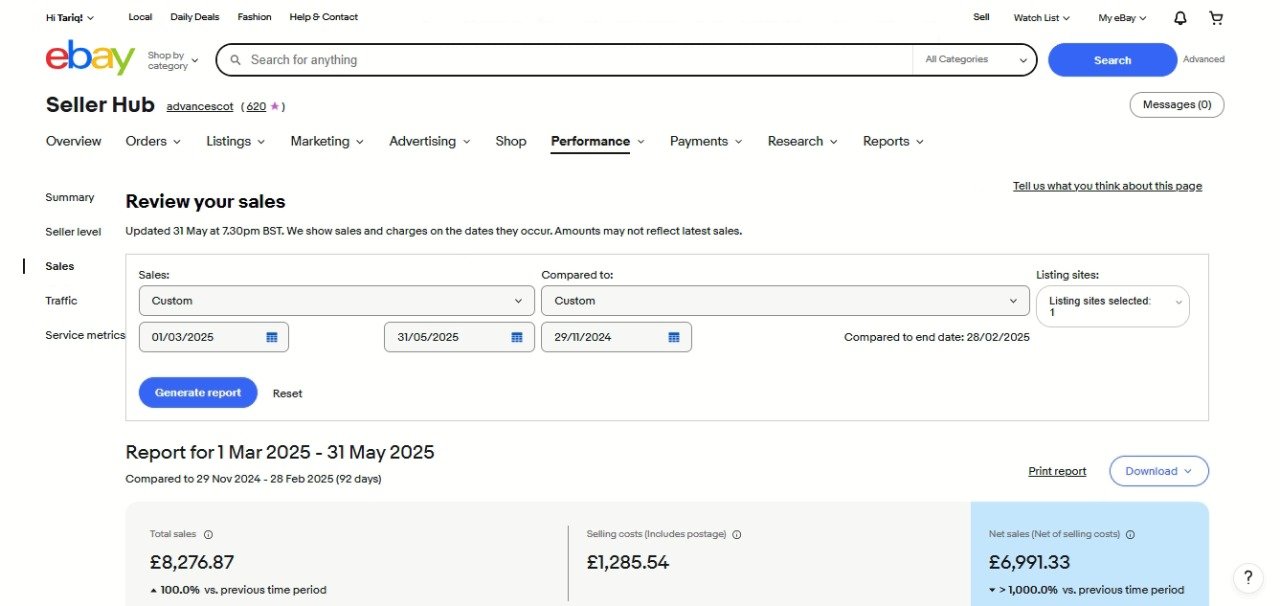Image resolution: width=1280 pixels, height=606 pixels.
Task: Open the Reports menu
Action: point(893,142)
